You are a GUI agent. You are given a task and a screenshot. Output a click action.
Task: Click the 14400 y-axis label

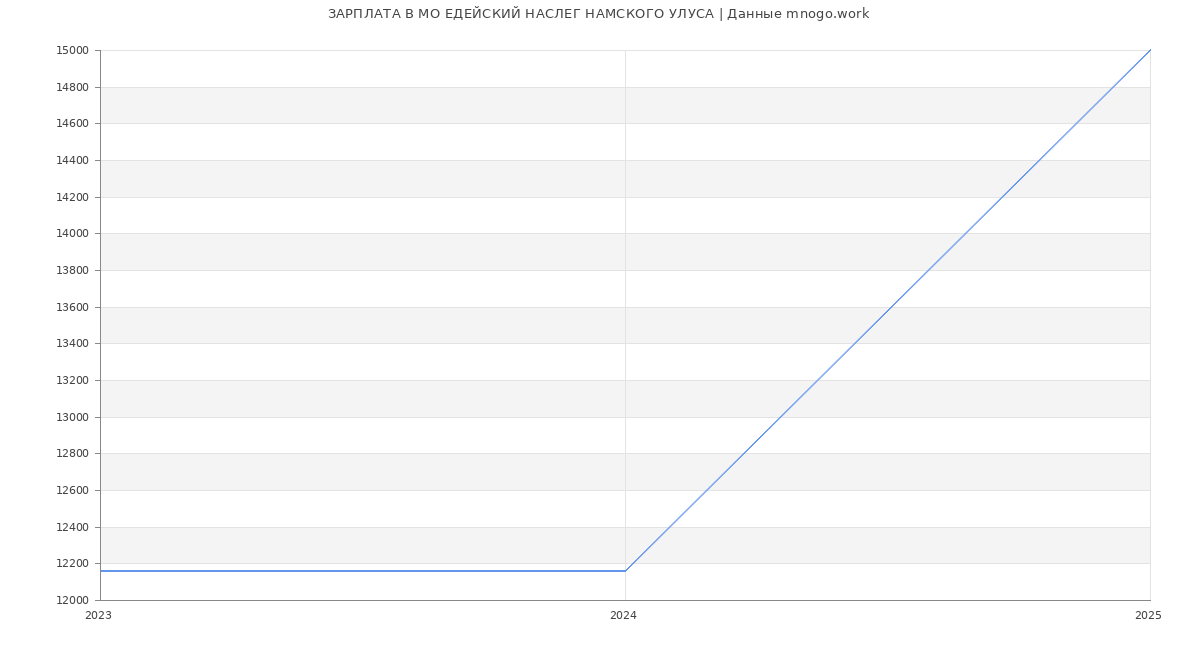click(x=72, y=161)
